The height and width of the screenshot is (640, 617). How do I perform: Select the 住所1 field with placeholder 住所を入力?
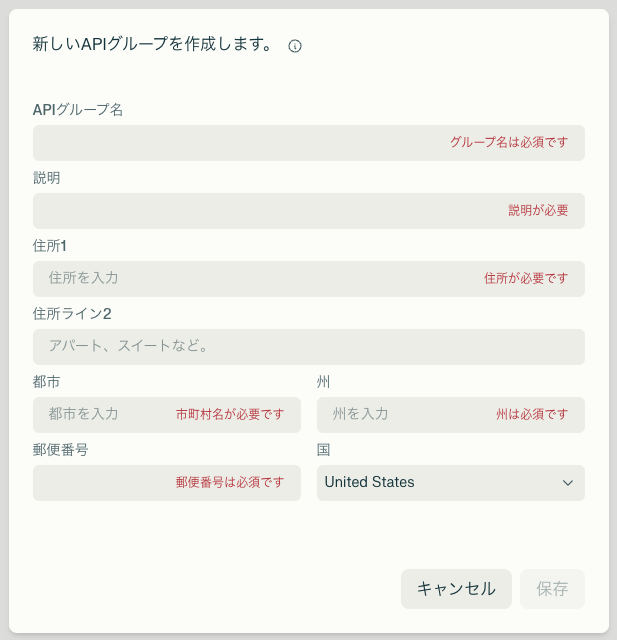coord(308,279)
